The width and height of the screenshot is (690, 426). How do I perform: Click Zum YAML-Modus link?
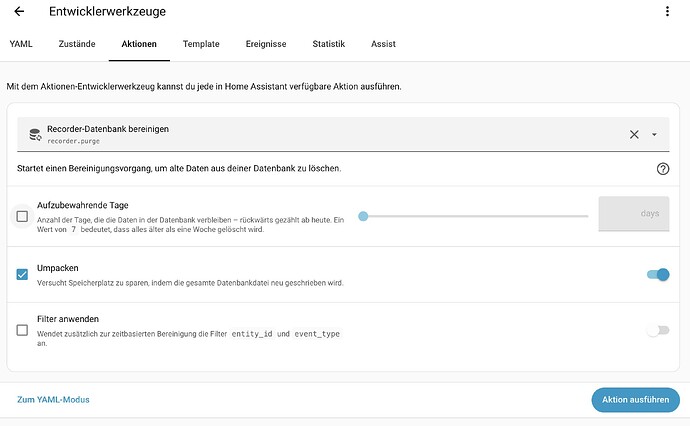pos(53,400)
